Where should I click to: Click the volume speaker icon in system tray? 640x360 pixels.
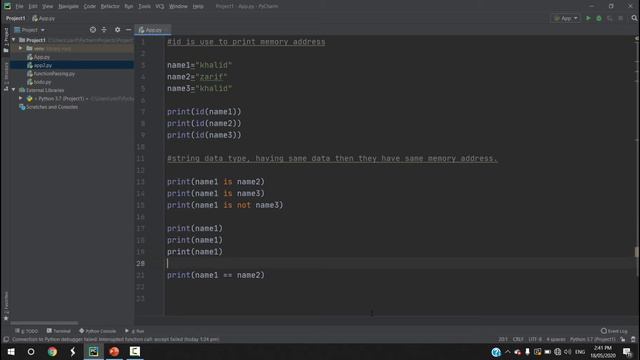point(567,352)
